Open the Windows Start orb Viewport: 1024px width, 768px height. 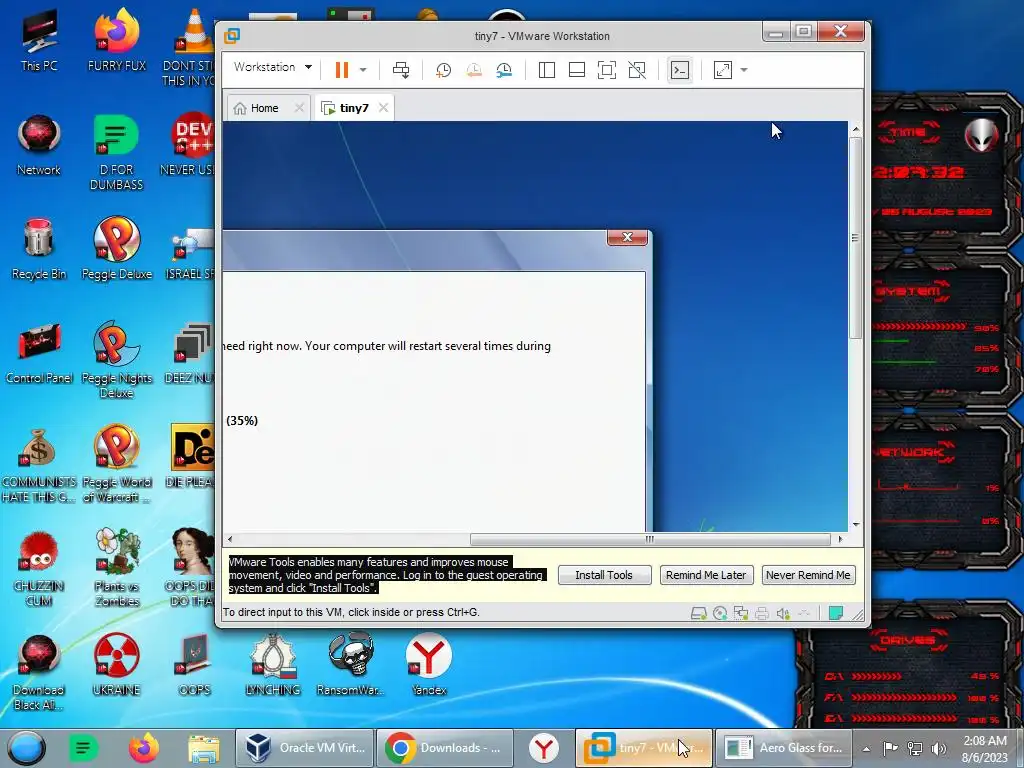coord(27,748)
